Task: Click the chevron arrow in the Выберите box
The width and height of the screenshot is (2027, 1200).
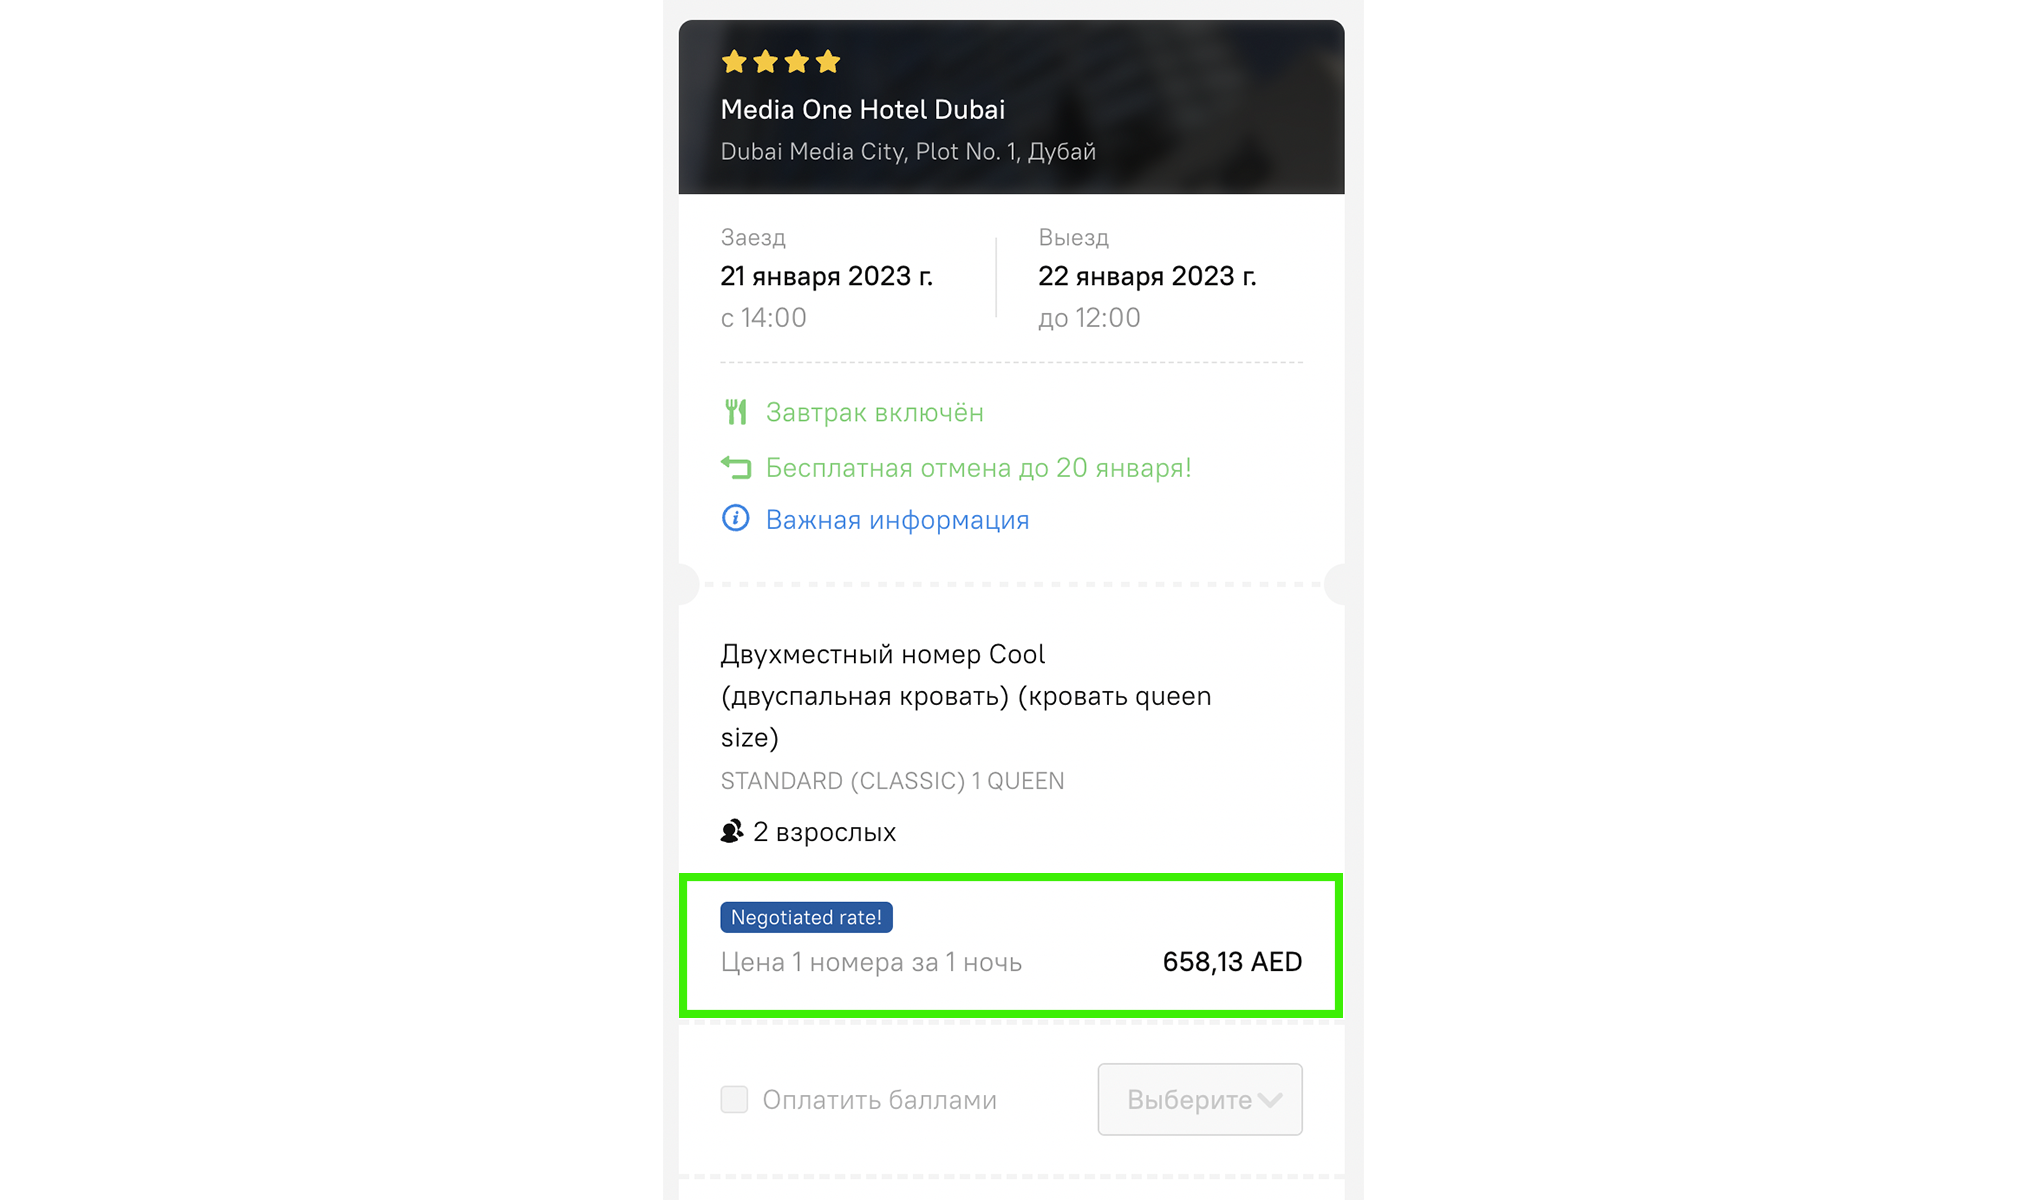Action: tap(1271, 1100)
